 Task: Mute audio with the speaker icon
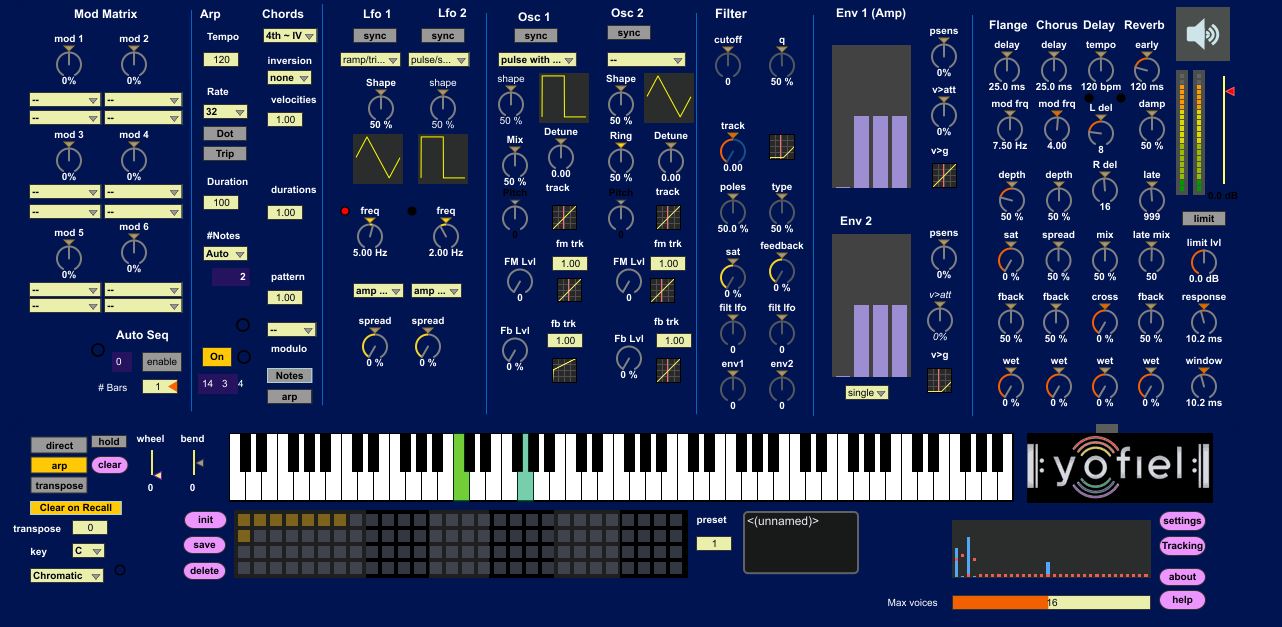click(x=1203, y=34)
